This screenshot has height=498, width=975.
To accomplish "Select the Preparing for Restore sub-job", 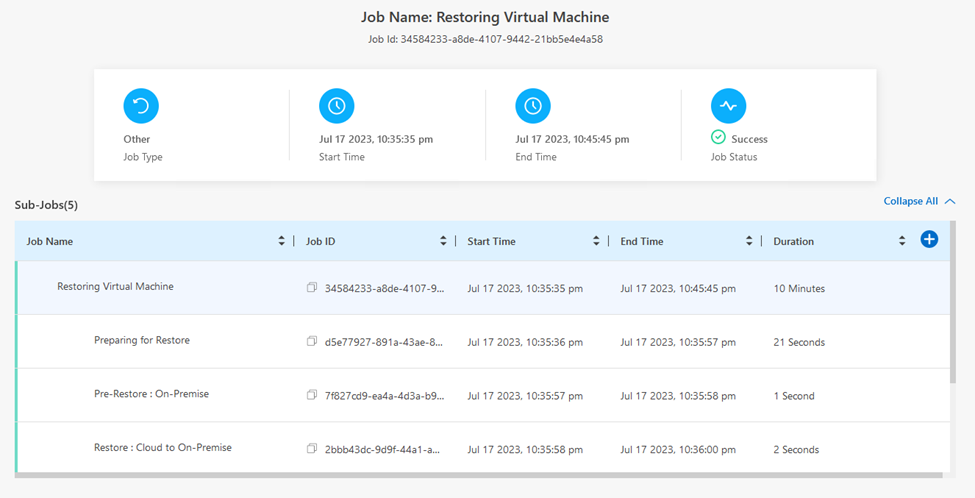I will [483, 341].
